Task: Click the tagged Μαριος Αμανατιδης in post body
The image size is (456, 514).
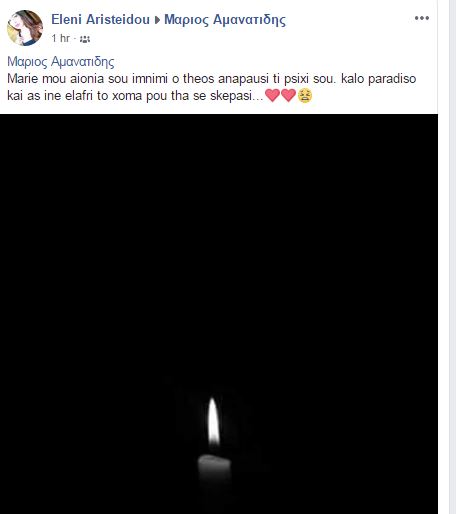Action: coord(61,62)
